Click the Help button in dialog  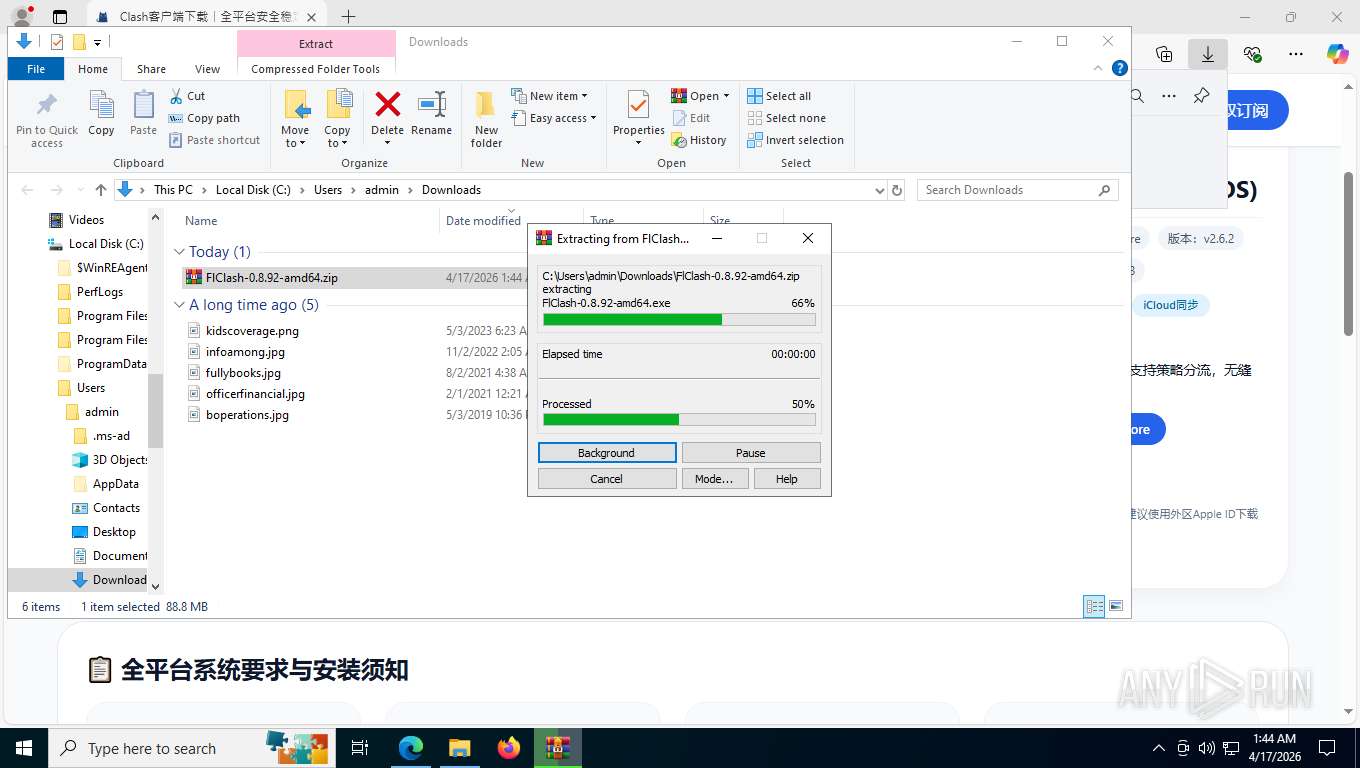787,479
